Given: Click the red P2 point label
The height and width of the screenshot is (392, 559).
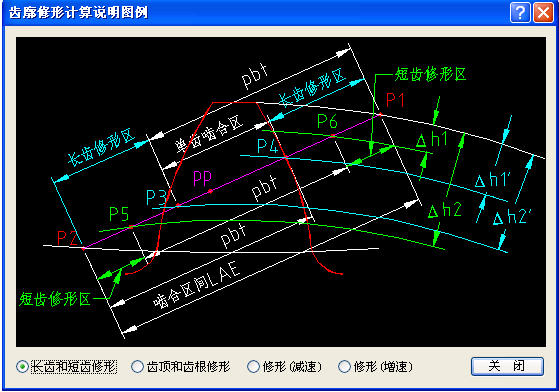Looking at the screenshot, I should [67, 238].
